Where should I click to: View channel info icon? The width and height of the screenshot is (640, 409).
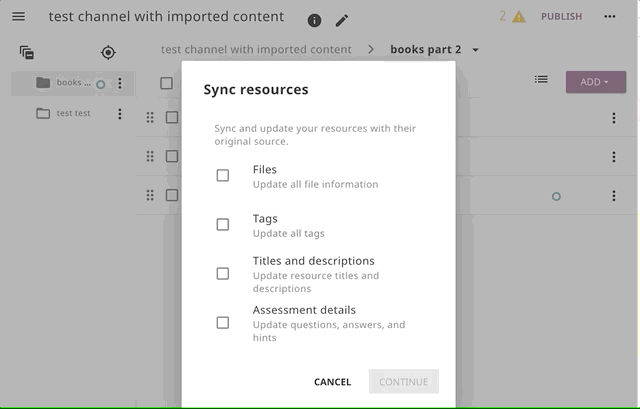coord(314,20)
